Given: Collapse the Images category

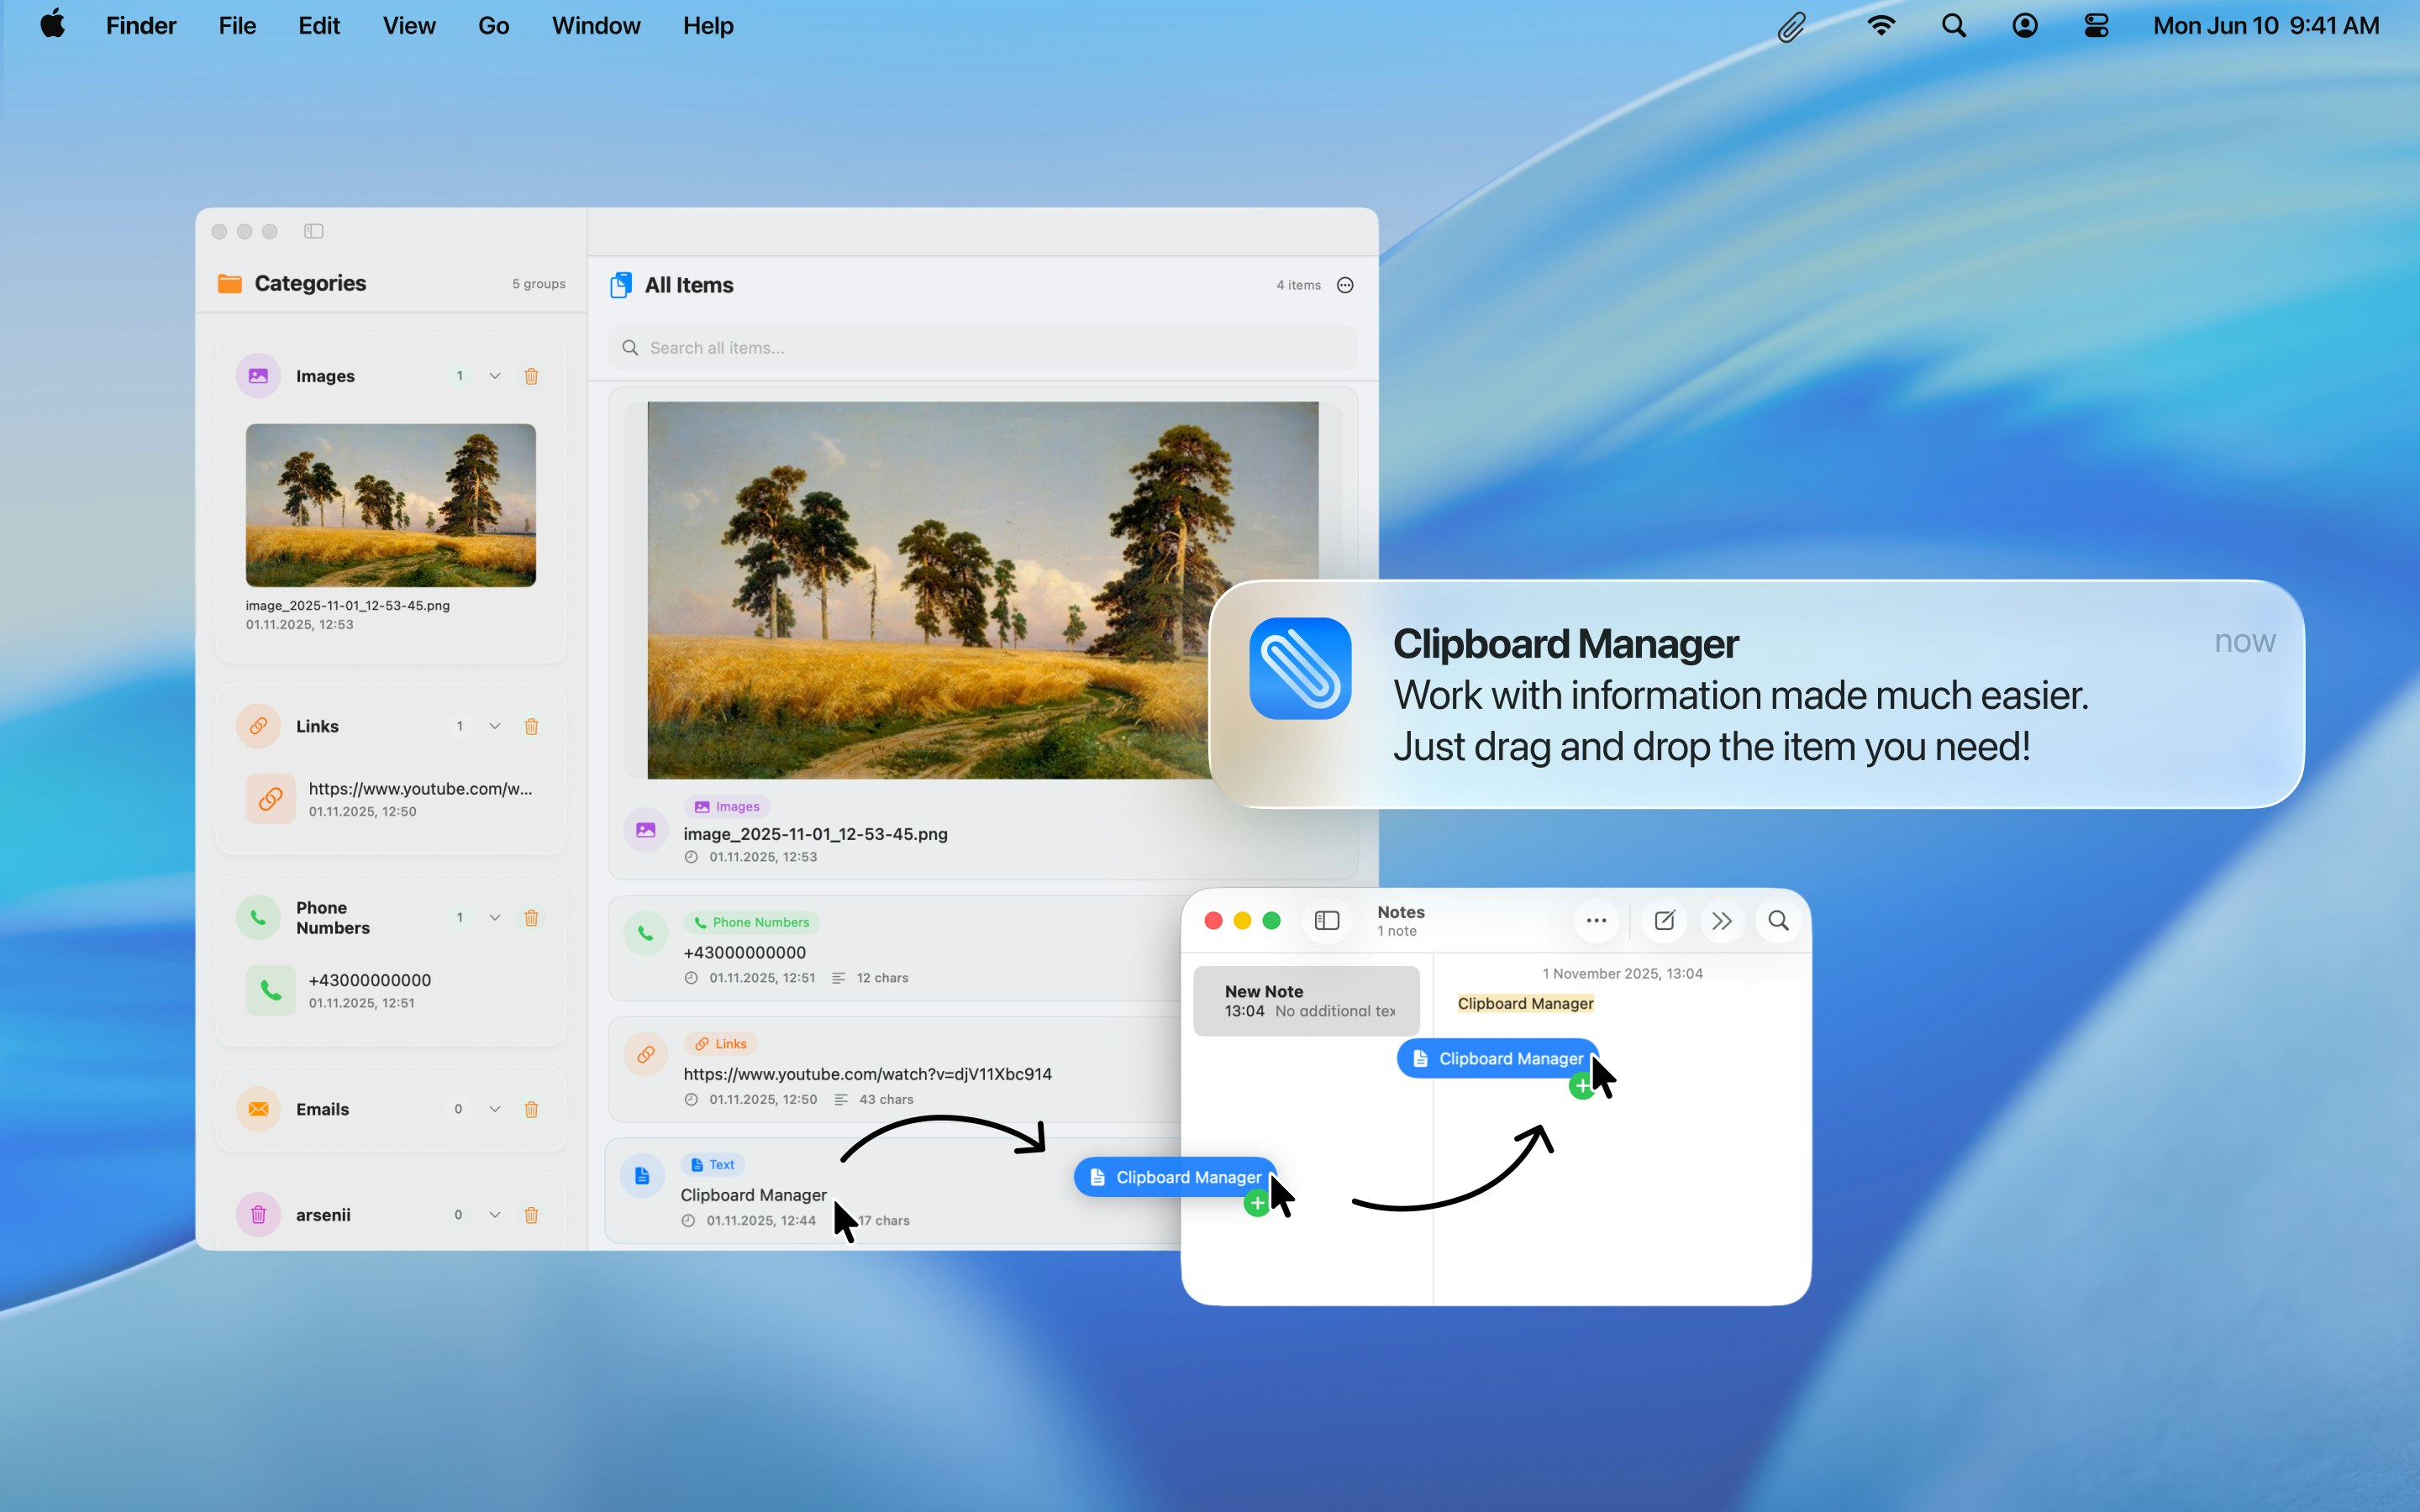Looking at the screenshot, I should tap(494, 376).
